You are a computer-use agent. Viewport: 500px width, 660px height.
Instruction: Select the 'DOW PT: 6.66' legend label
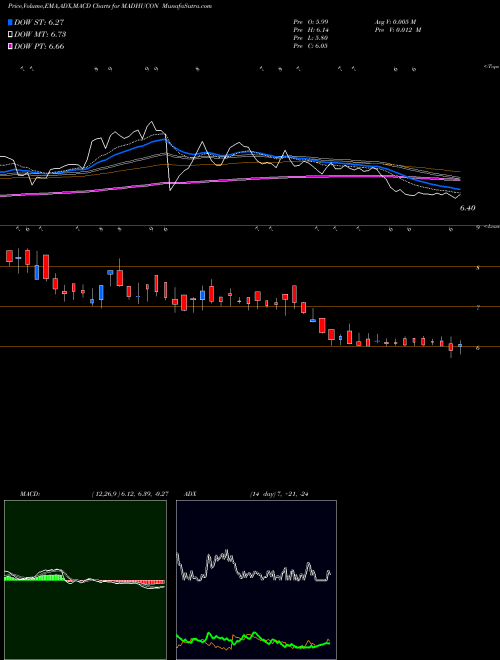tap(39, 46)
